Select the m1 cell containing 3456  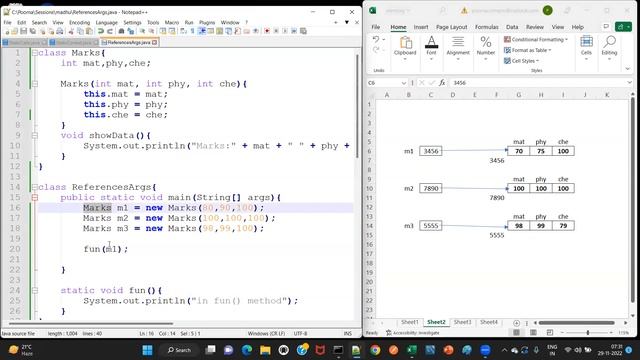431,151
